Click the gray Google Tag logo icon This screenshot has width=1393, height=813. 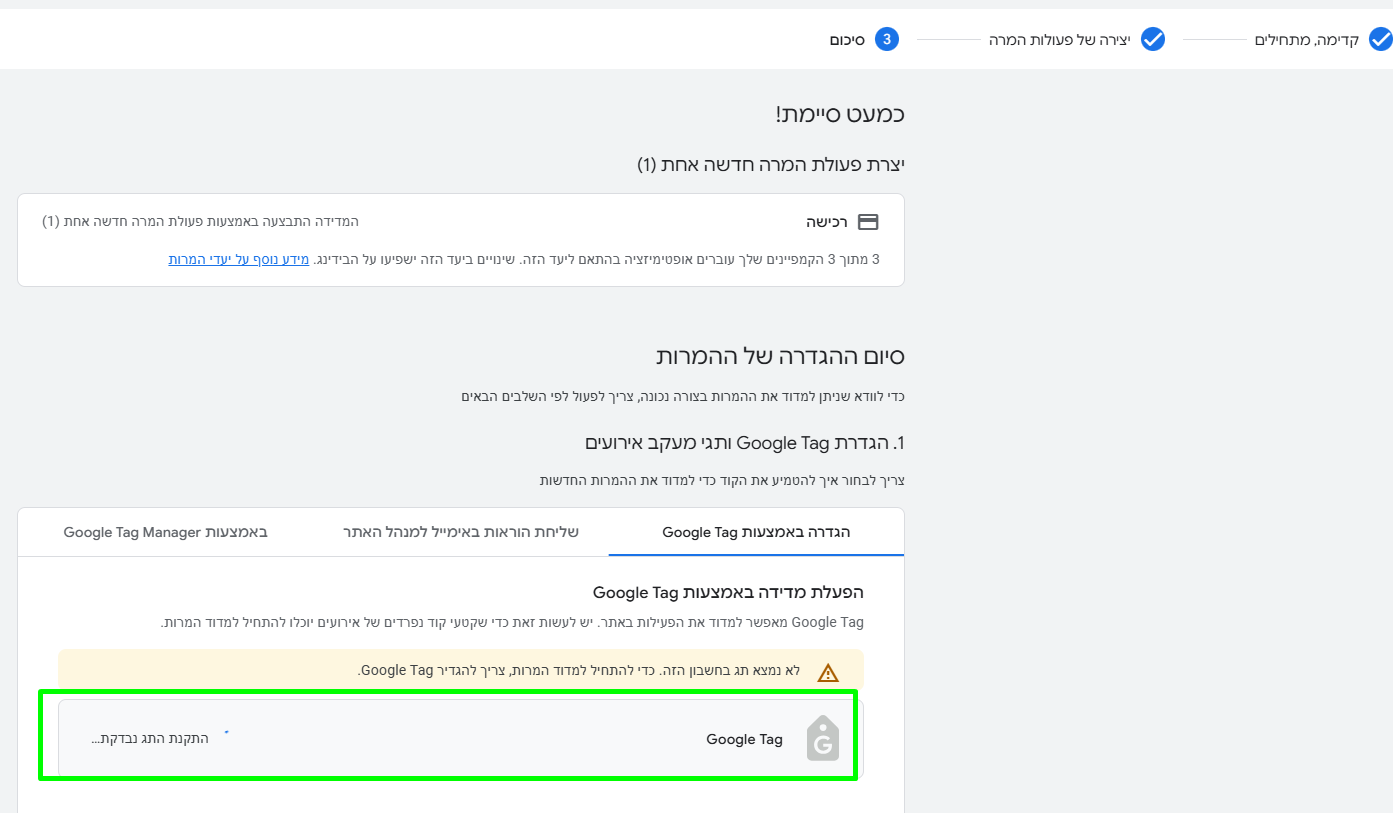(x=823, y=739)
